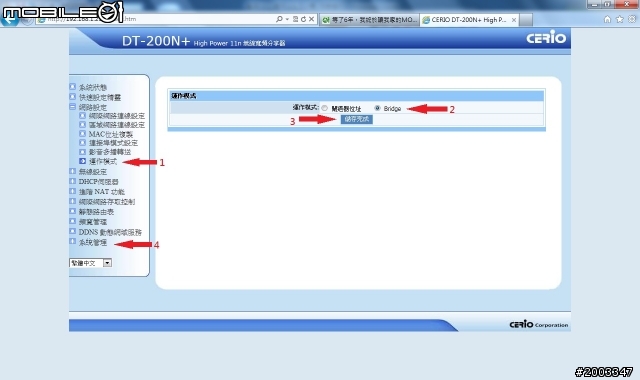The width and height of the screenshot is (640, 380).
Task: Open the 頻寬管理 menu item
Action: tap(93, 222)
